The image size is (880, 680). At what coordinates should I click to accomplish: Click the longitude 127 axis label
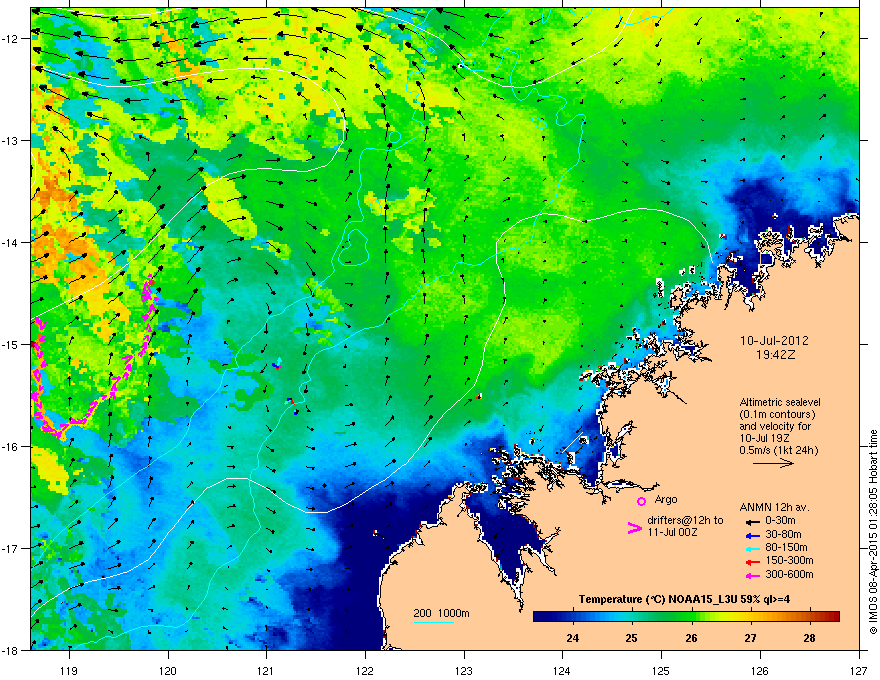(x=859, y=670)
